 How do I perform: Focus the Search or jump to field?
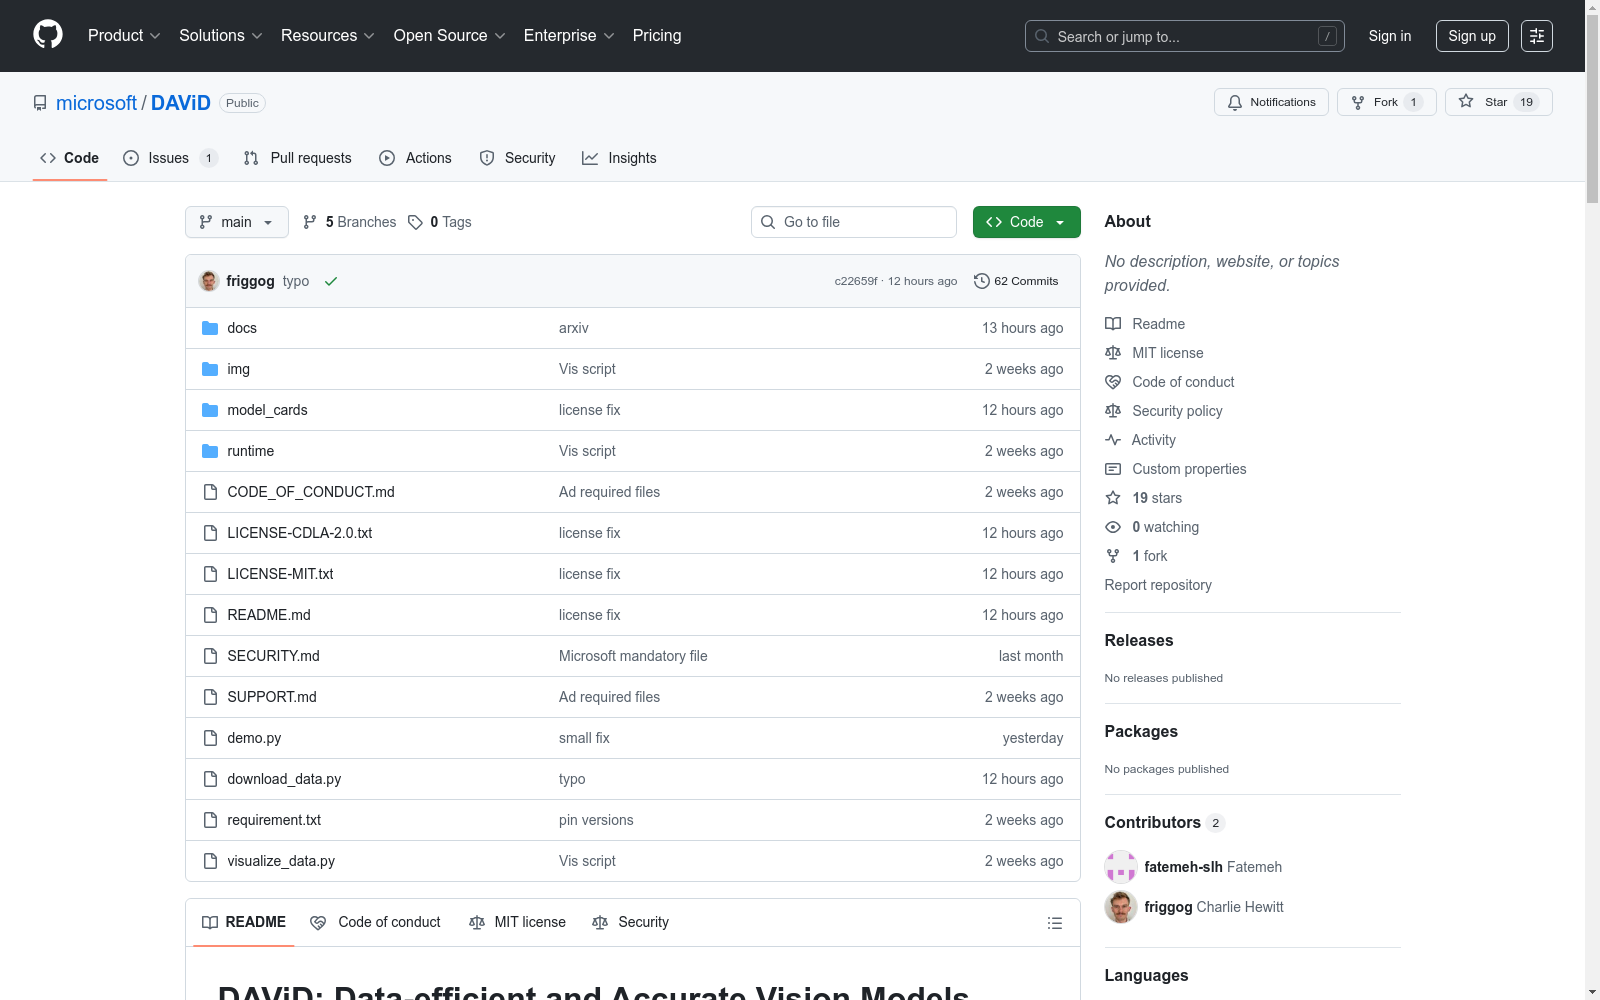(1185, 36)
